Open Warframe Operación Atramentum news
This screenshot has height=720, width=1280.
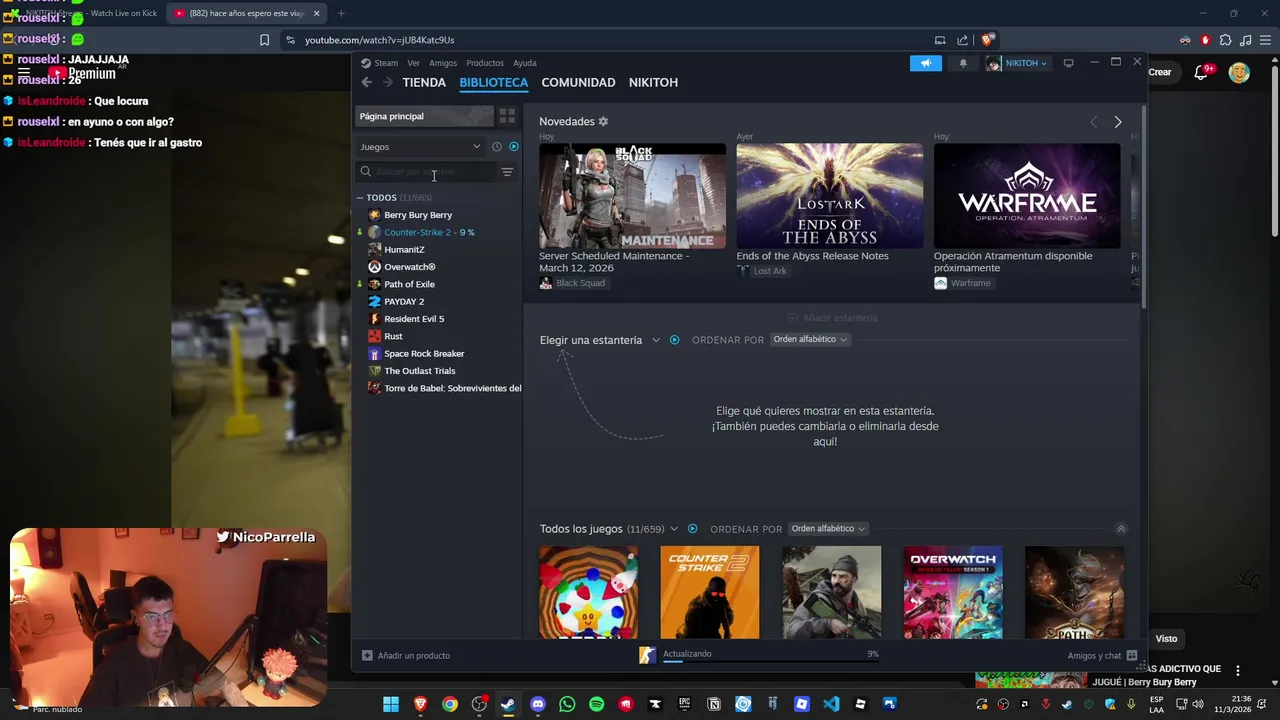(x=1027, y=196)
